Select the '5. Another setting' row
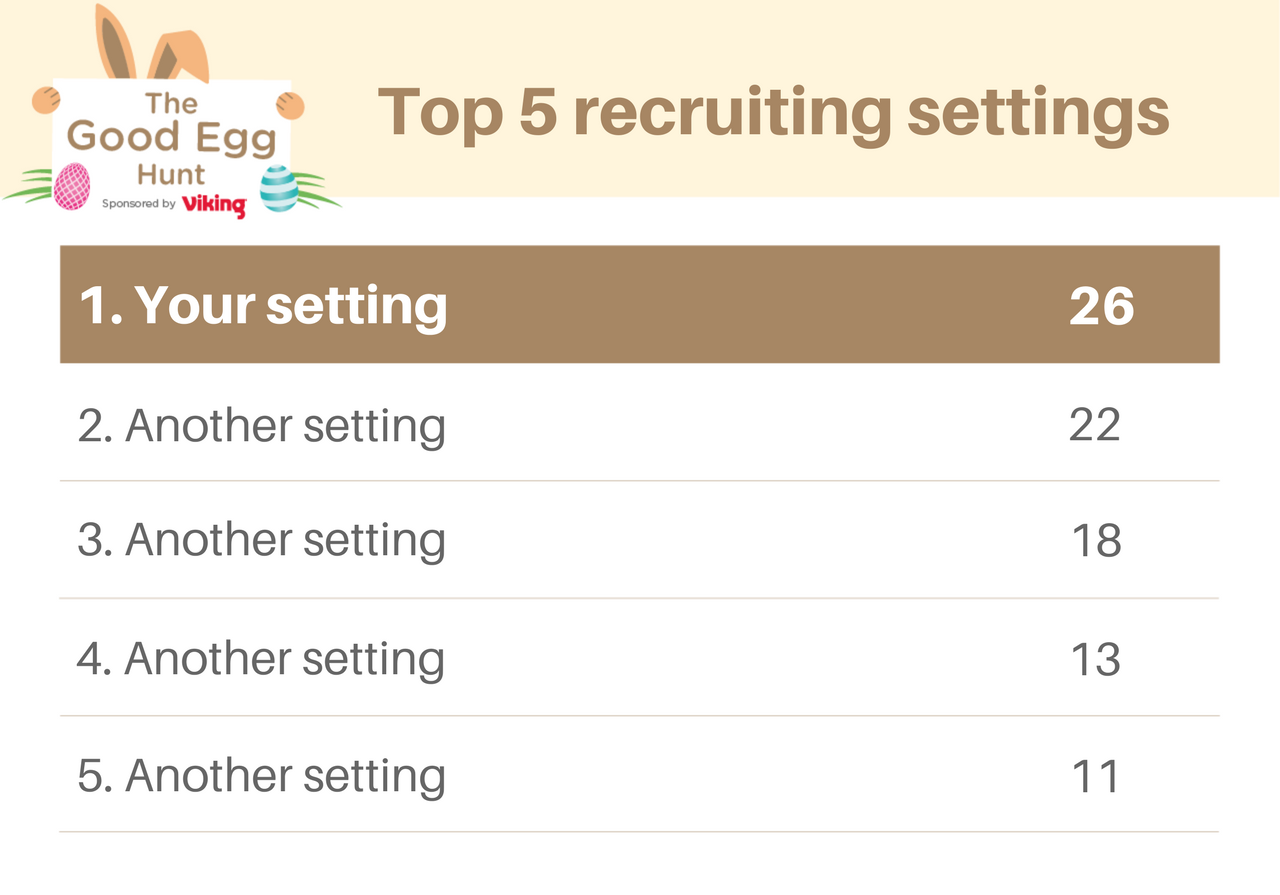The image size is (1280, 895). click(640, 775)
